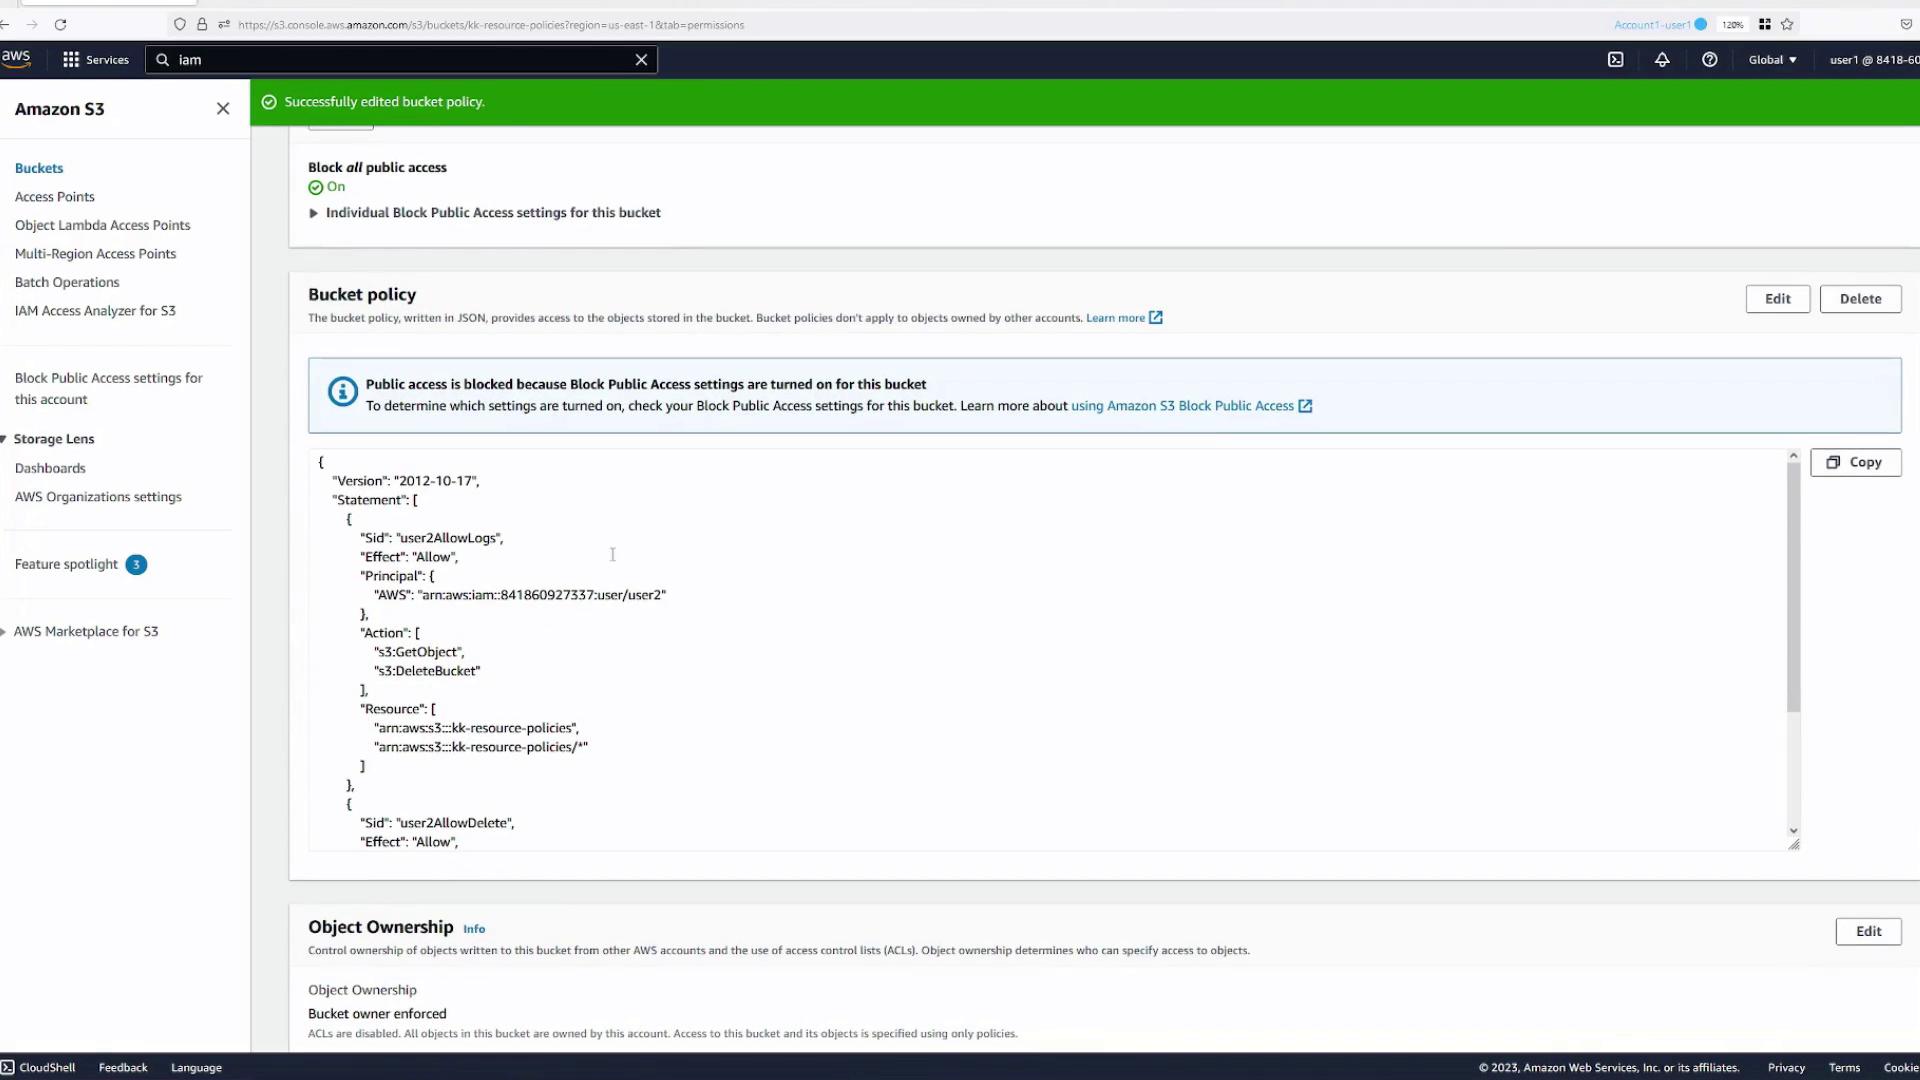Open IAM Access Analyzer for S3
The width and height of the screenshot is (1920, 1080).
tap(95, 311)
